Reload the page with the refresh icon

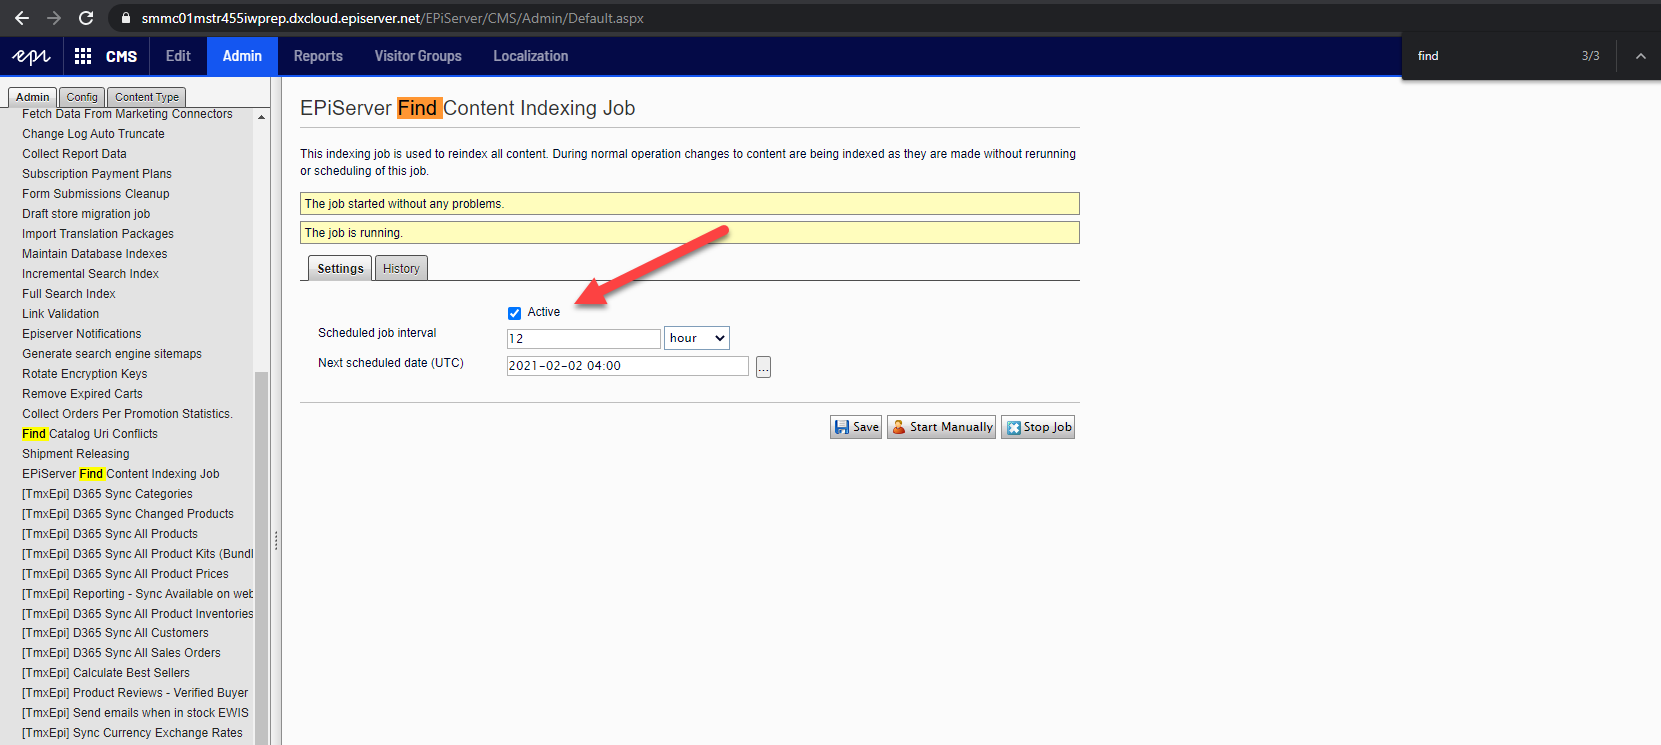86,18
